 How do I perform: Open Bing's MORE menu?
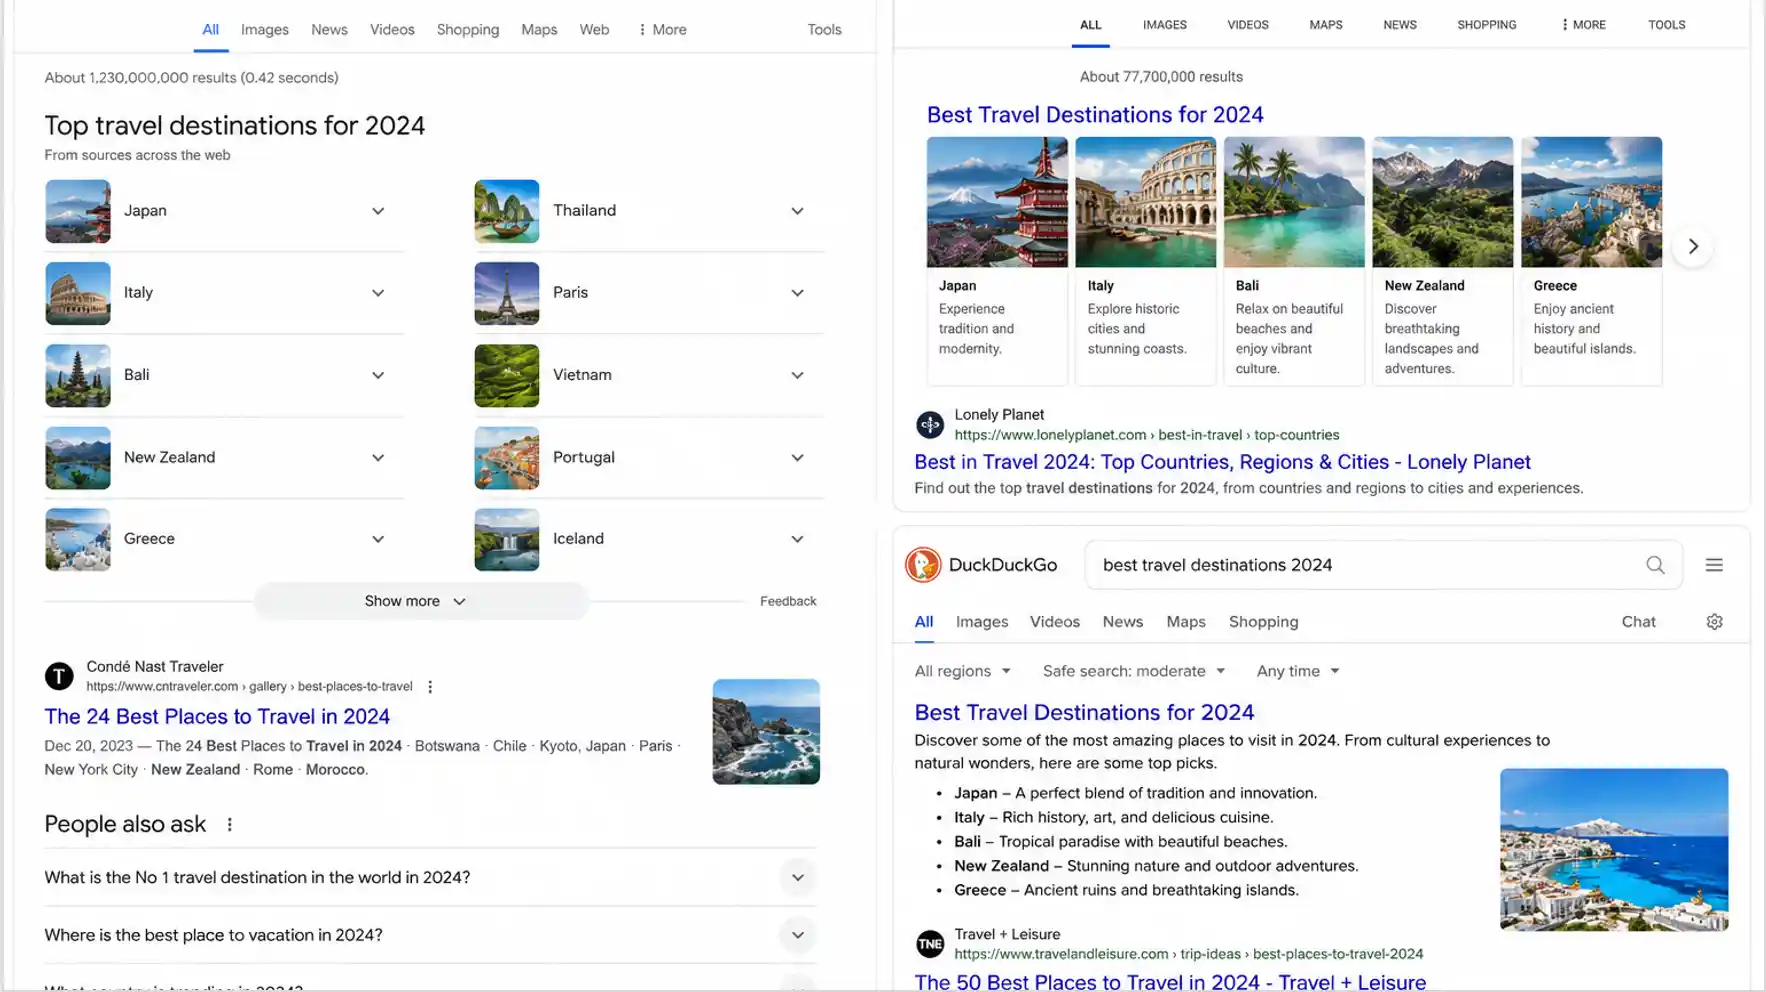[1583, 25]
